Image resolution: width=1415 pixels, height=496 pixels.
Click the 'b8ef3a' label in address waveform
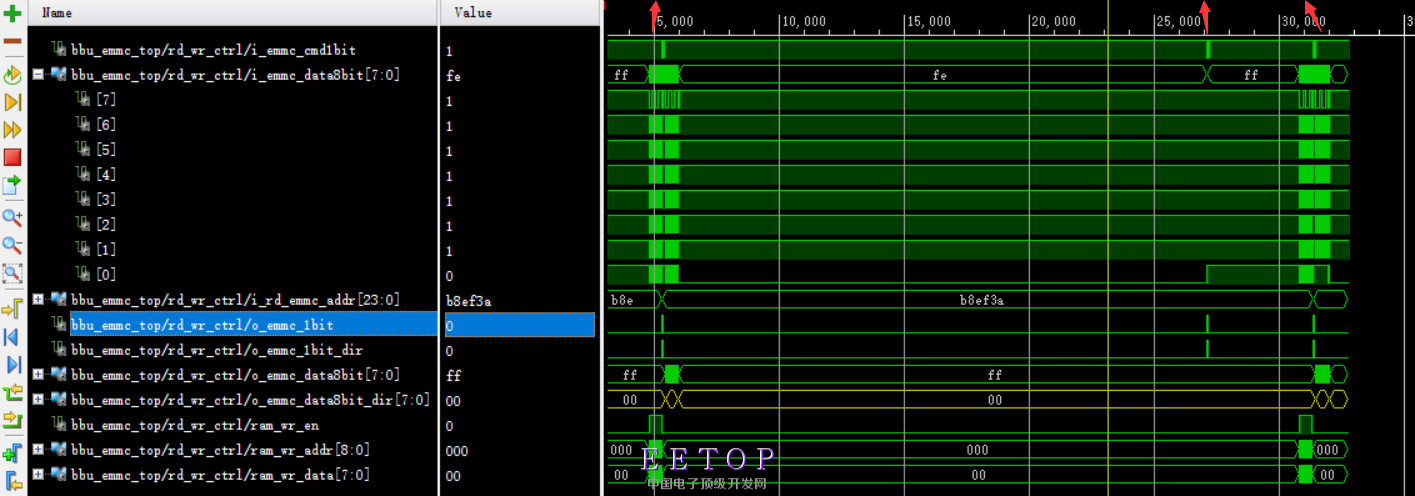click(981, 300)
